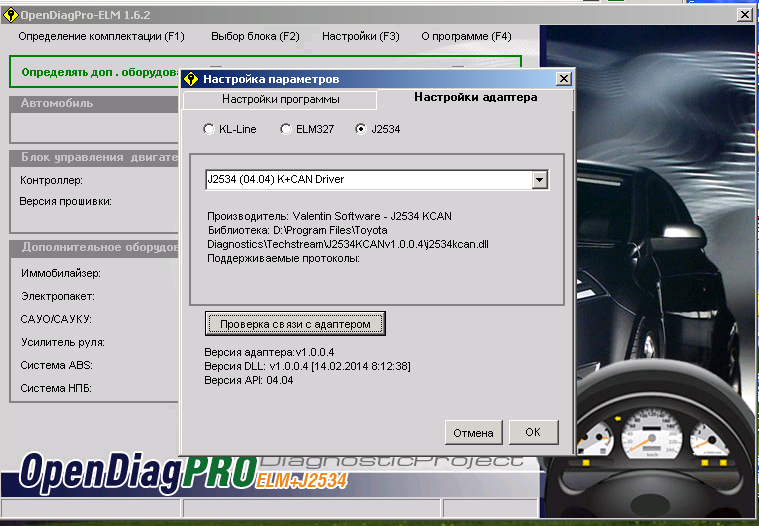Screen dimensions: 759x526
Task: Open Определение комплектации (F1) menu
Action: coord(102,36)
